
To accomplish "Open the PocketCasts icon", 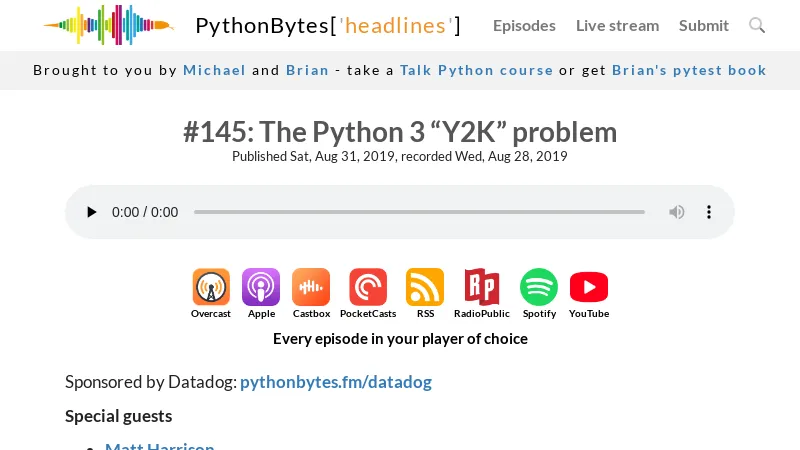I will tap(368, 288).
